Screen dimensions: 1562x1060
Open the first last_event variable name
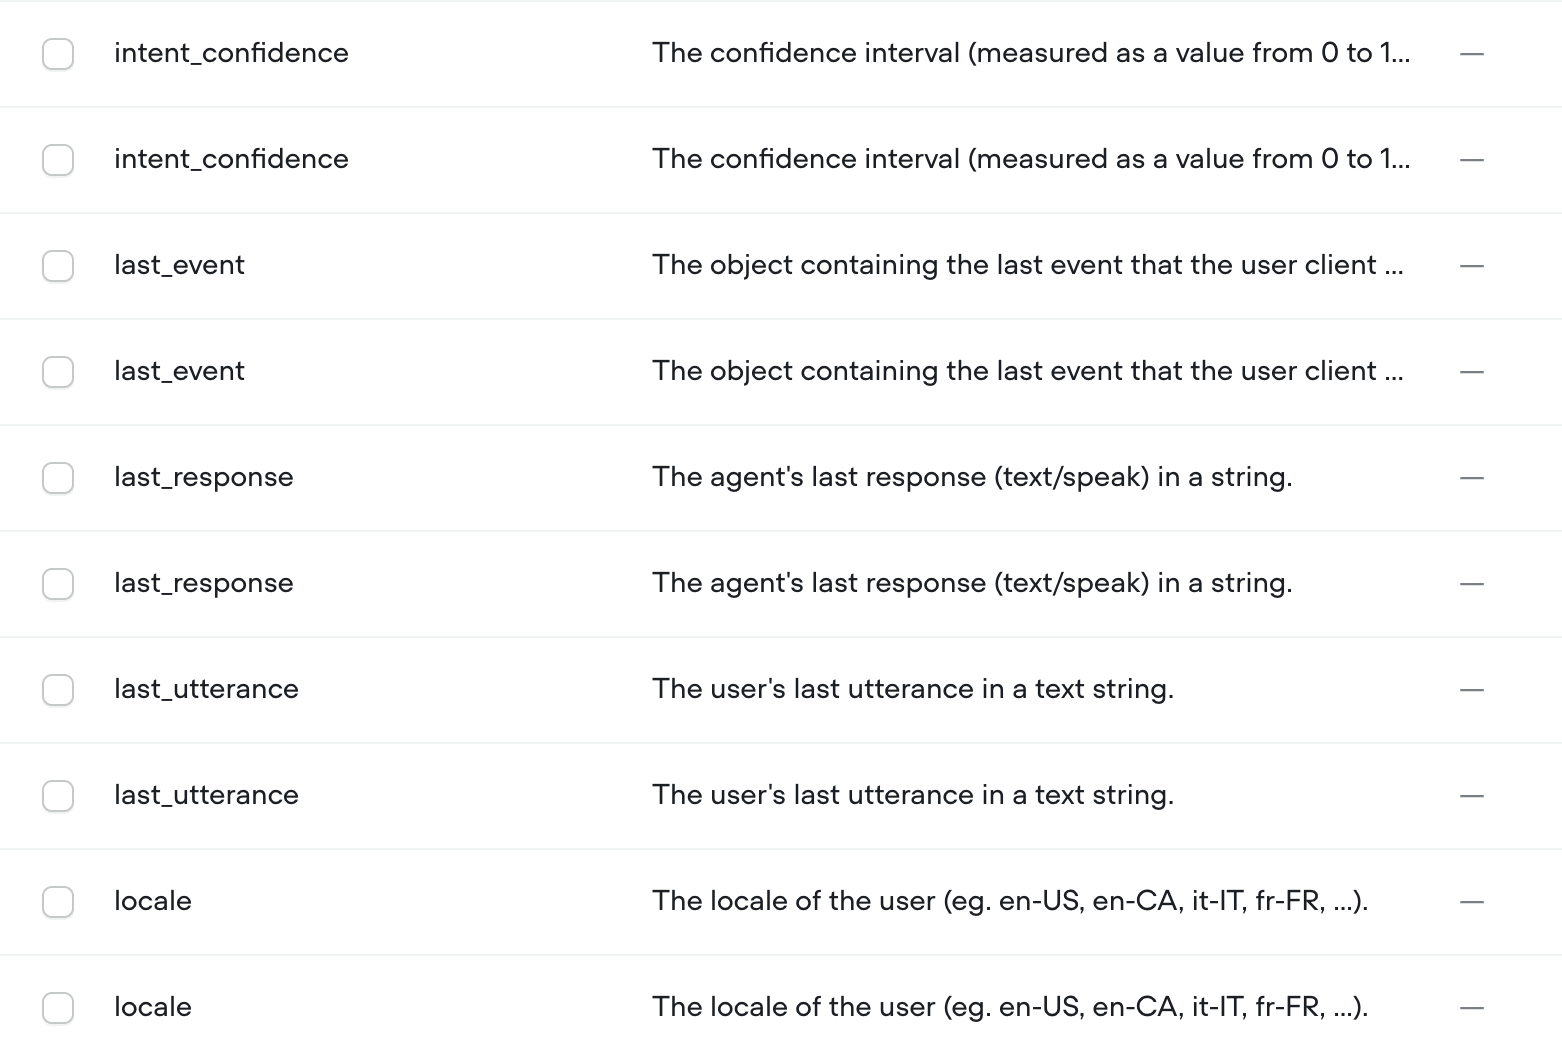(179, 265)
